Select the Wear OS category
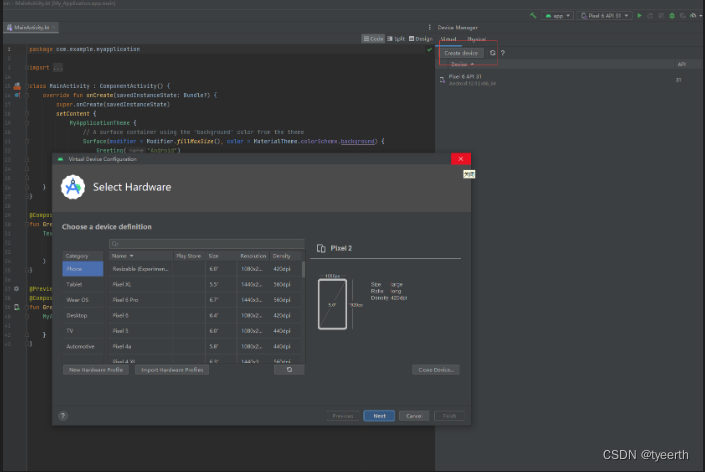The width and height of the screenshot is (705, 472). click(83, 300)
